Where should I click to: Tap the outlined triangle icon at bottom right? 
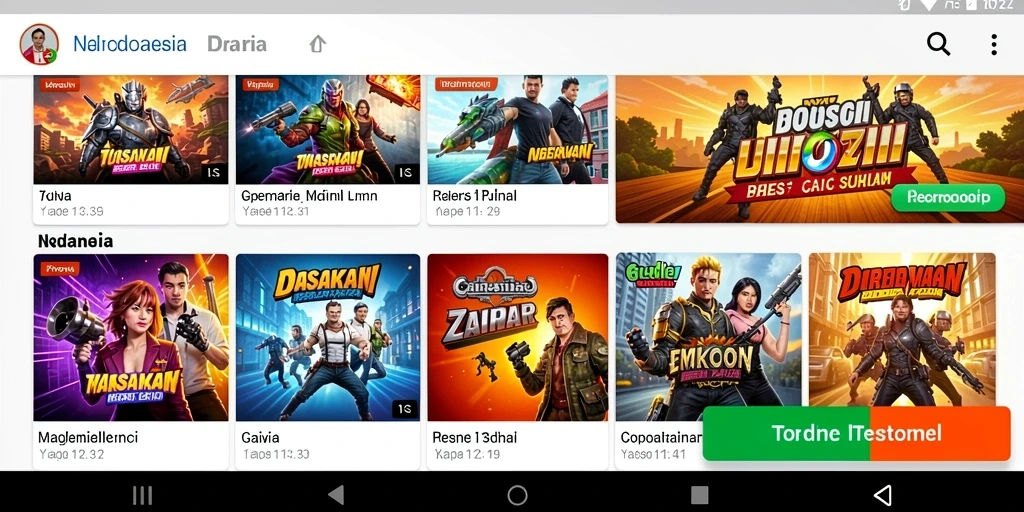tap(882, 495)
